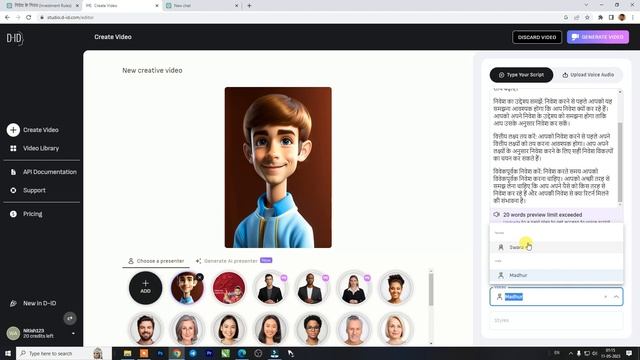
Task: Select the blonde woman presenter thumbnail
Action: tap(395, 329)
